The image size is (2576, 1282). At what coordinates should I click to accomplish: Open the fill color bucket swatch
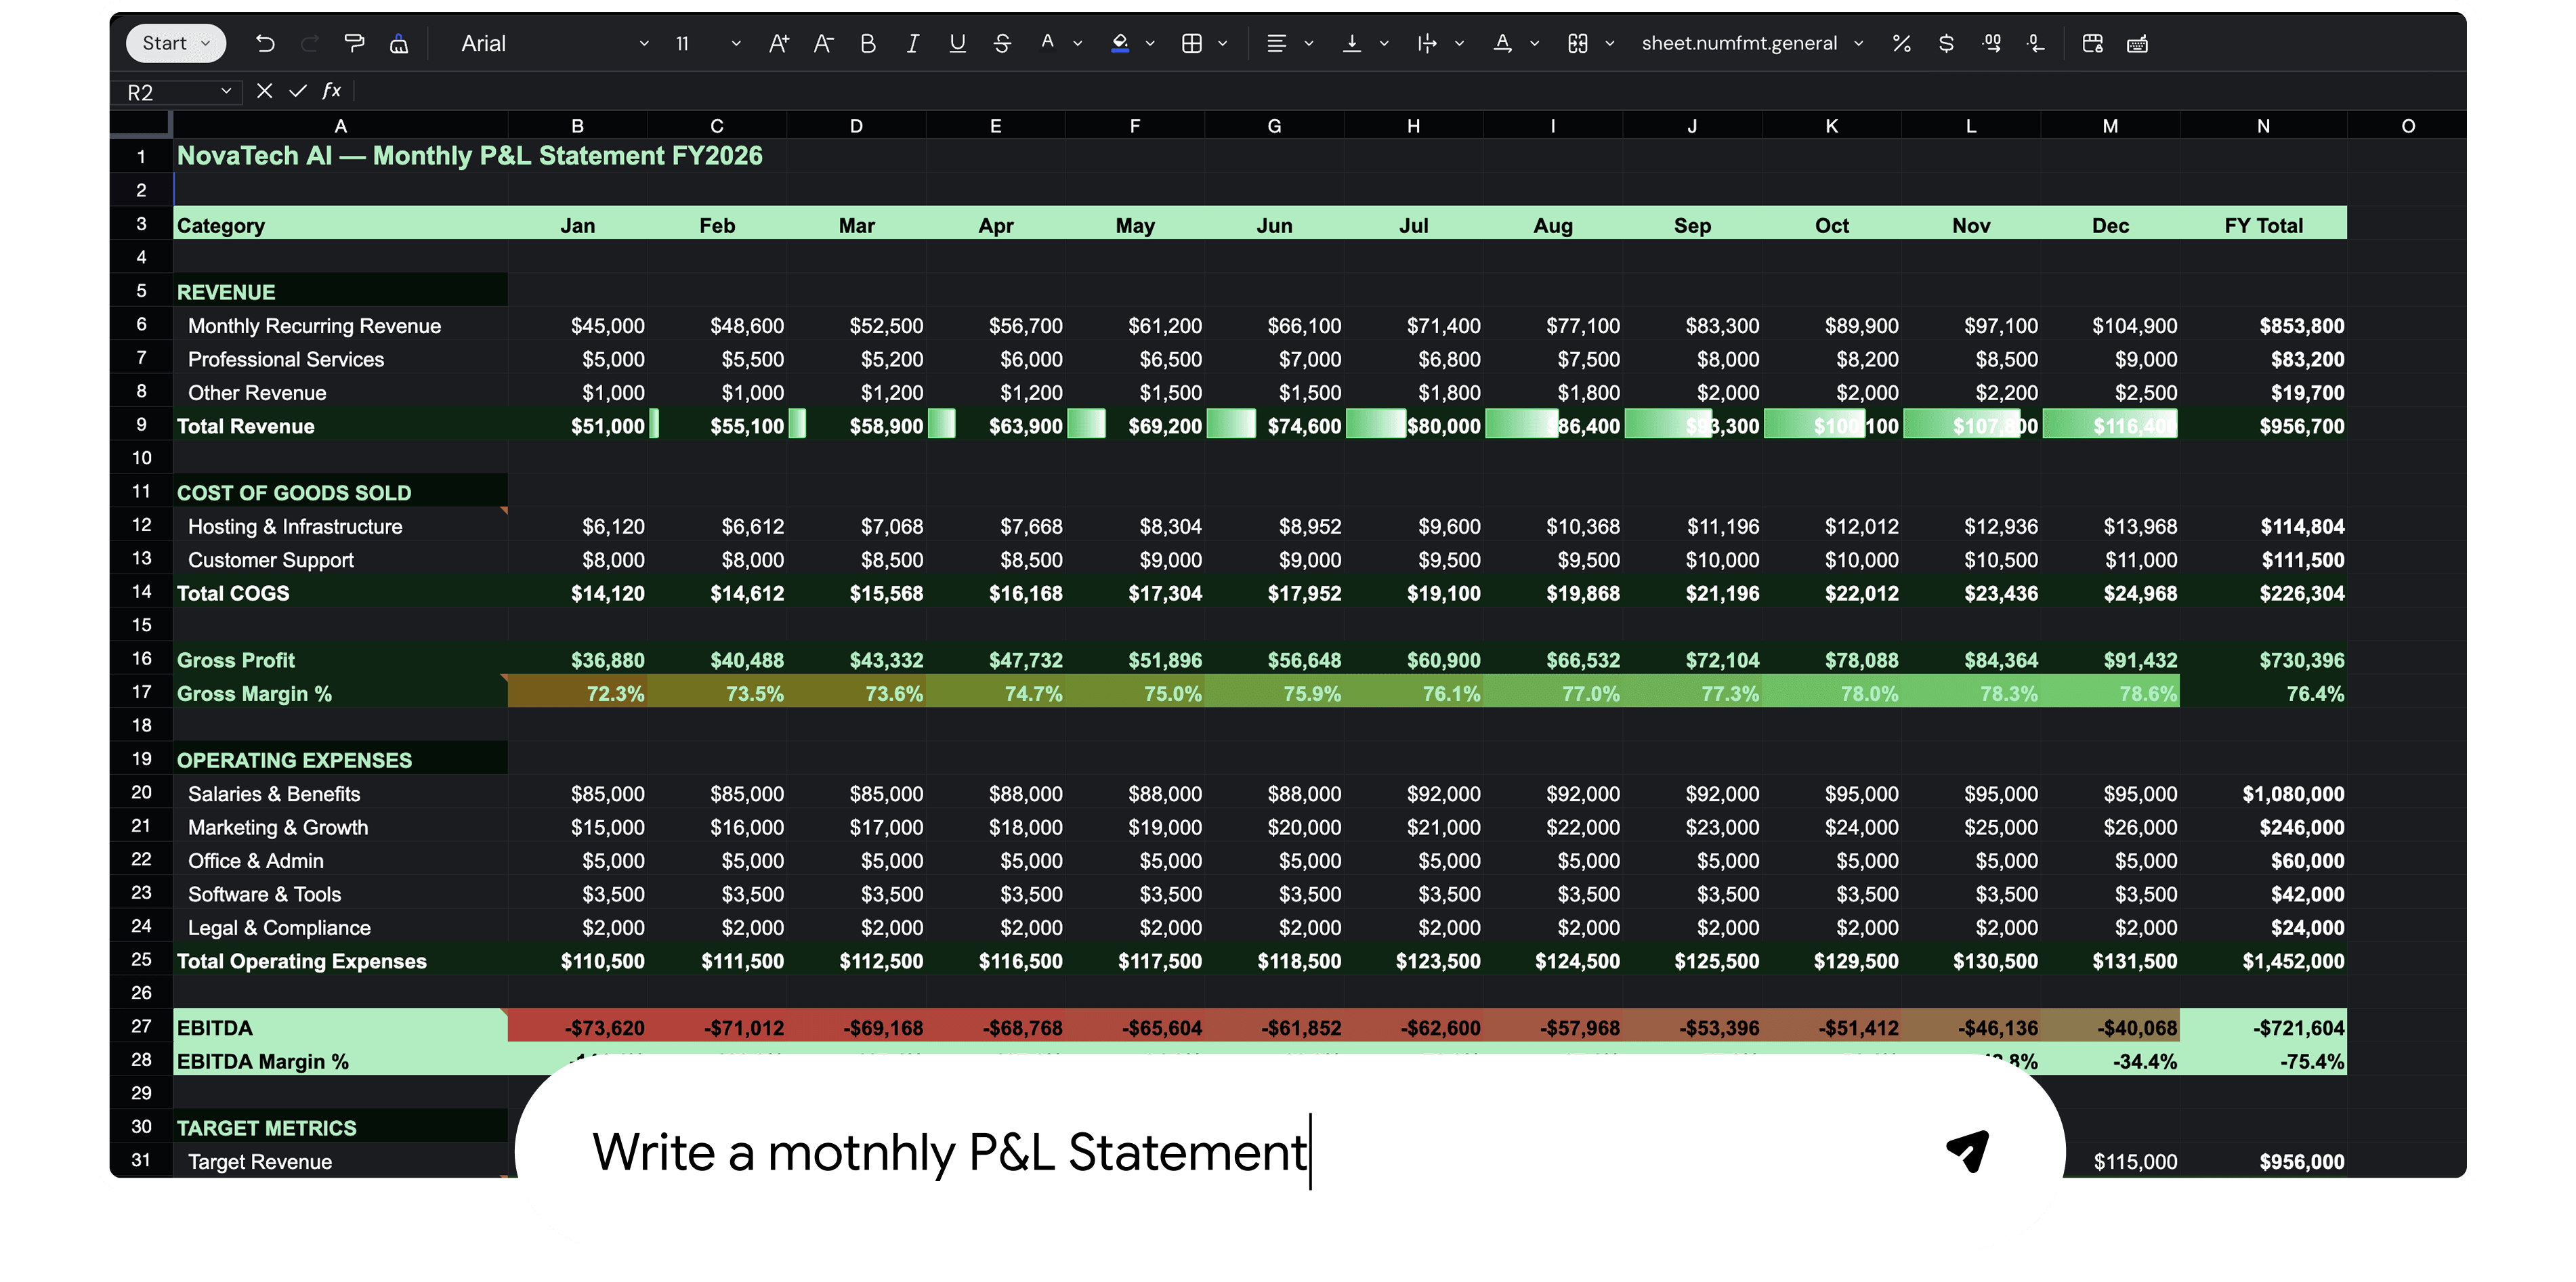coord(1120,43)
